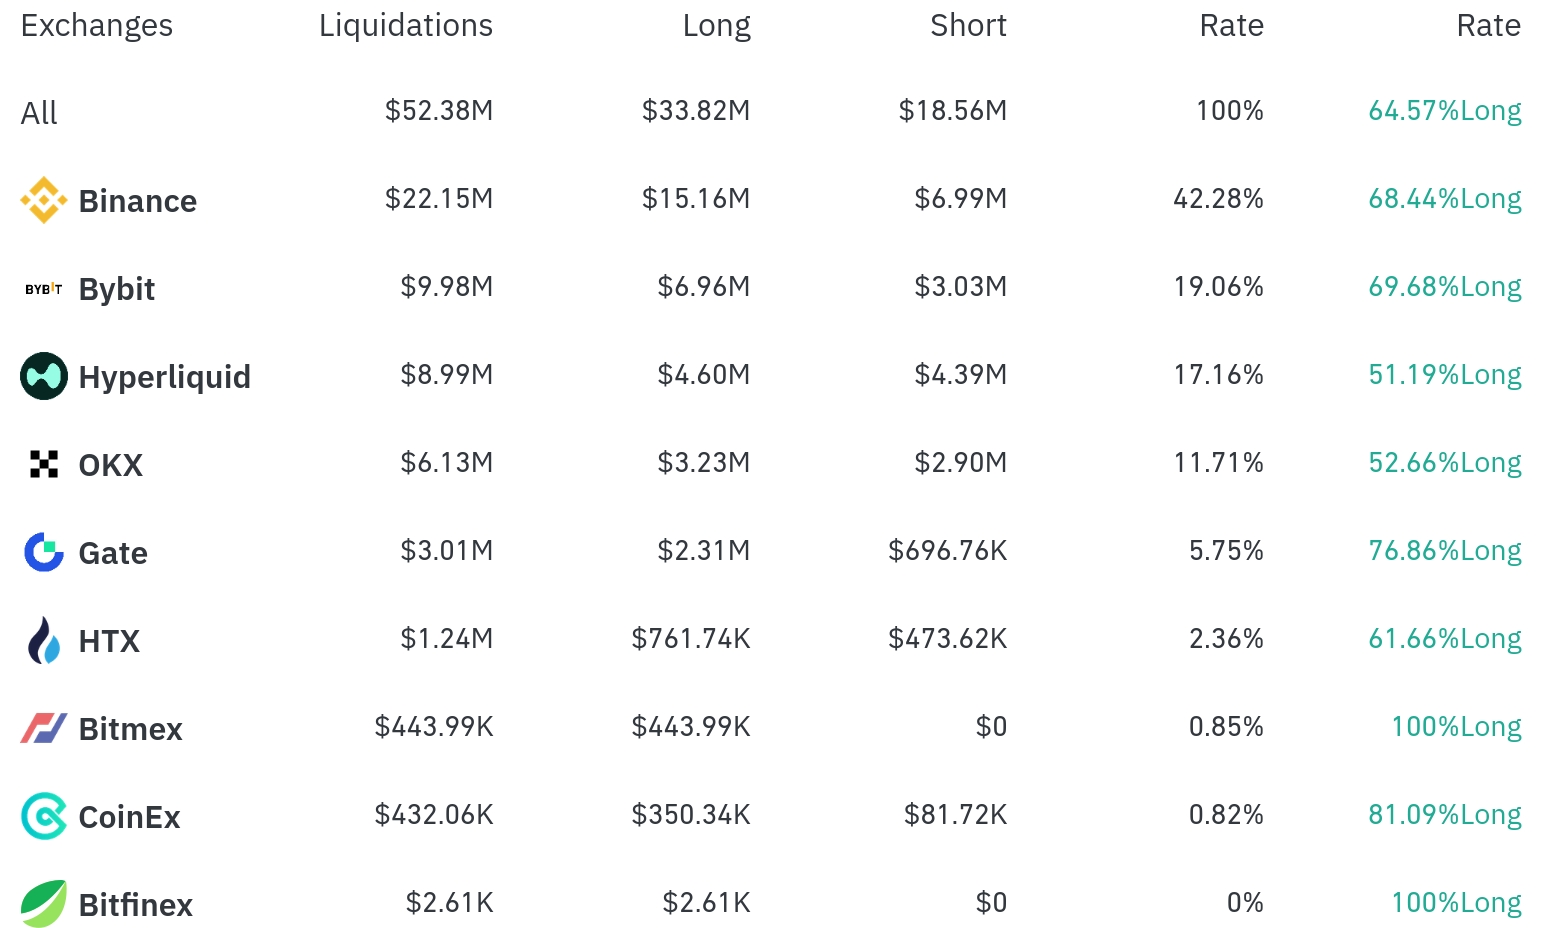Click the OKX logo icon
This screenshot has width=1542, height=928.
click(44, 464)
